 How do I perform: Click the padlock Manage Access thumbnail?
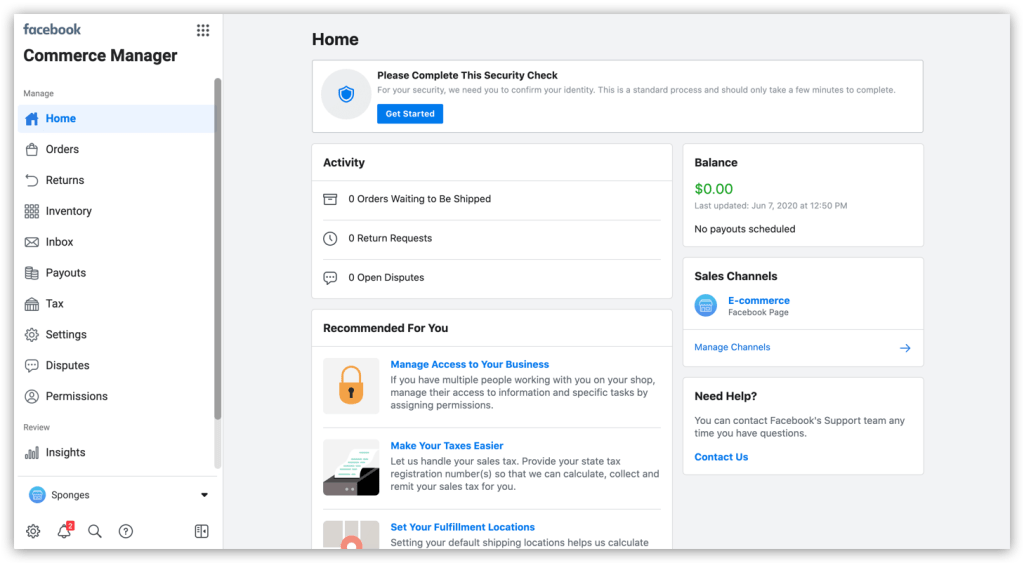(x=351, y=385)
